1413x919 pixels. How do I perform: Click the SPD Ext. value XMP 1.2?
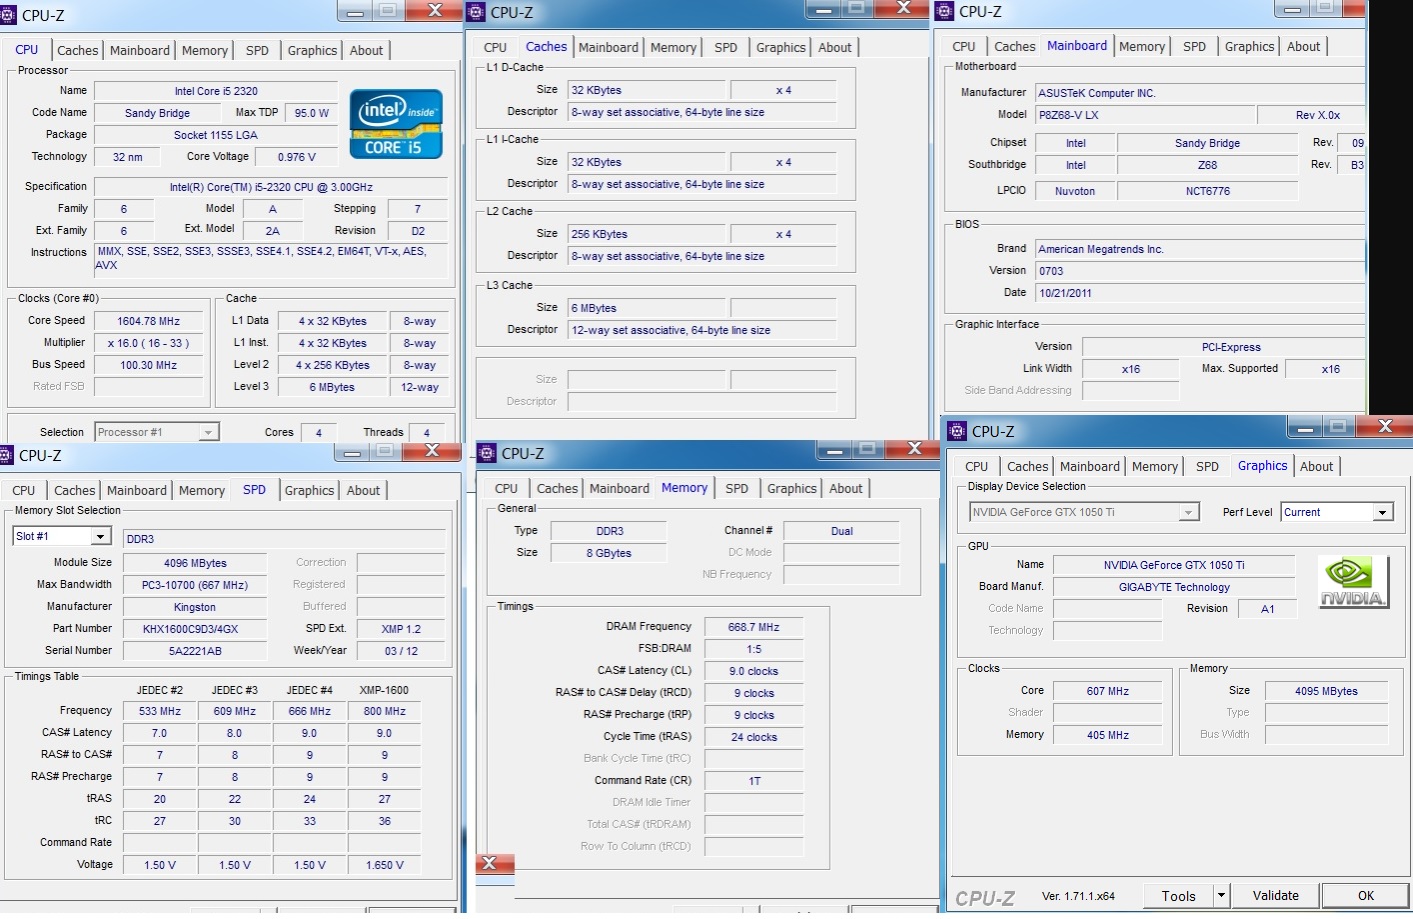401,629
